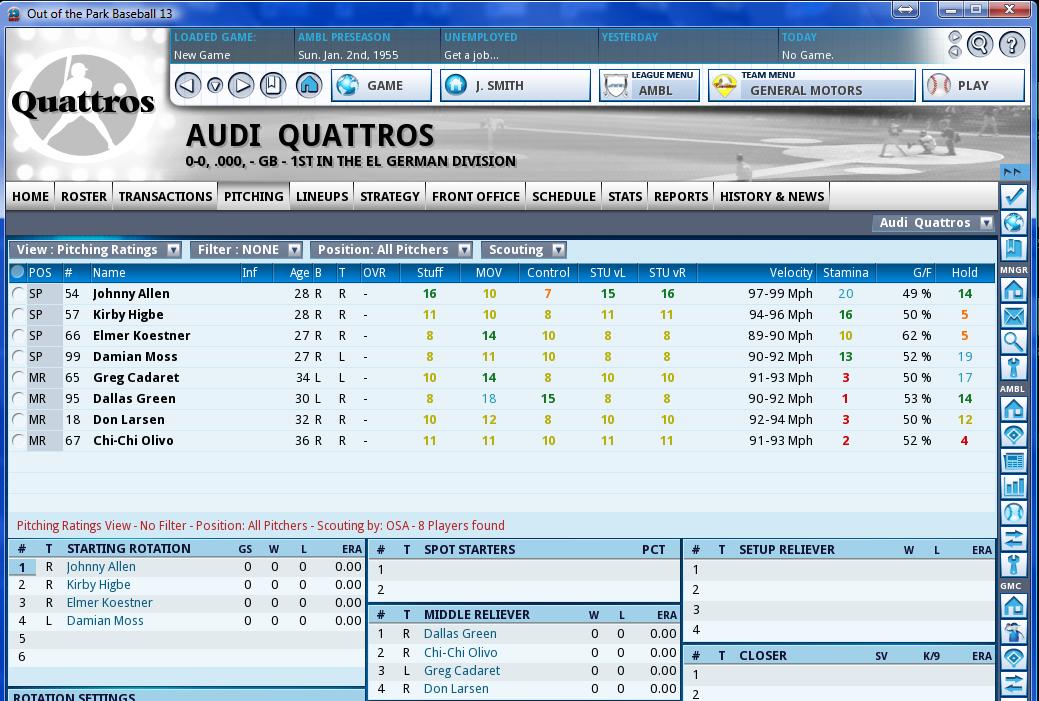Open the SCHEDULE tab
The image size is (1039, 701).
564,196
